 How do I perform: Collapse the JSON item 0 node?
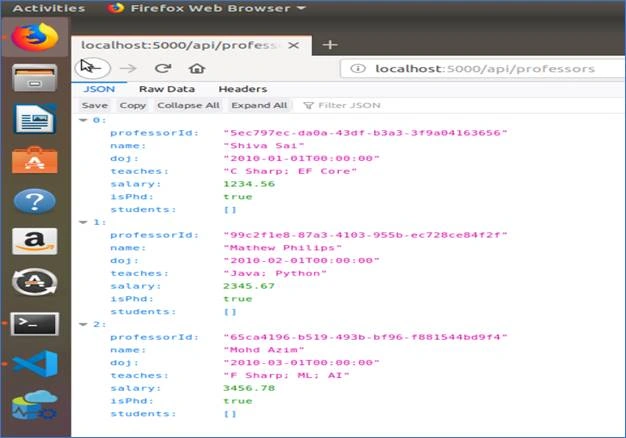(83, 120)
